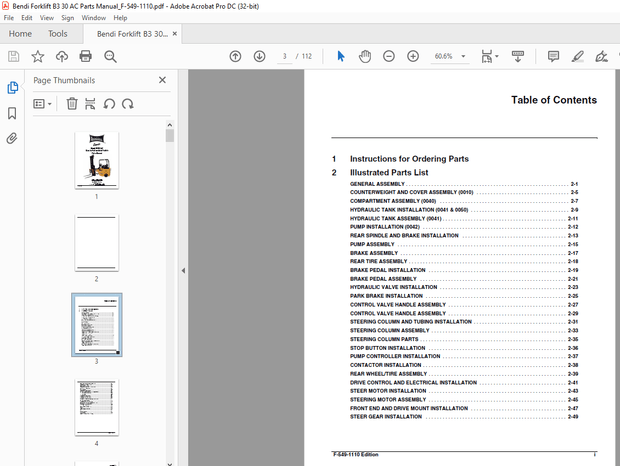Switch to the Tools tab
620x466 pixels.
tap(58, 34)
